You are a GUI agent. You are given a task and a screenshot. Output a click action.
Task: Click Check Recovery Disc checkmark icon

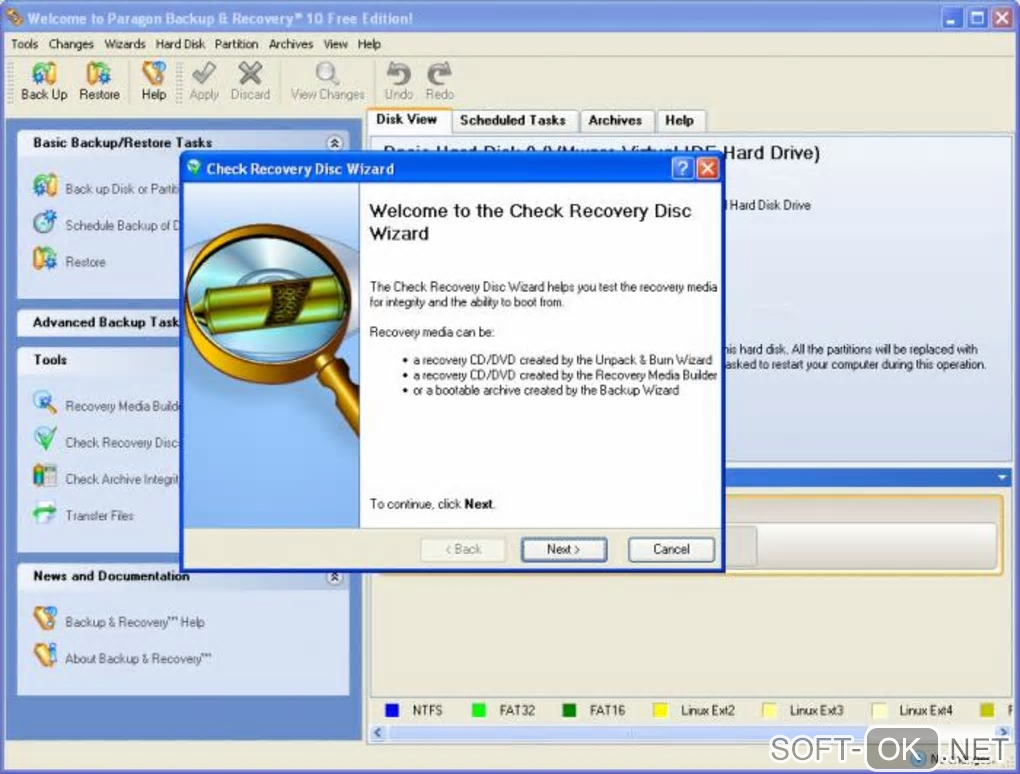tap(45, 439)
